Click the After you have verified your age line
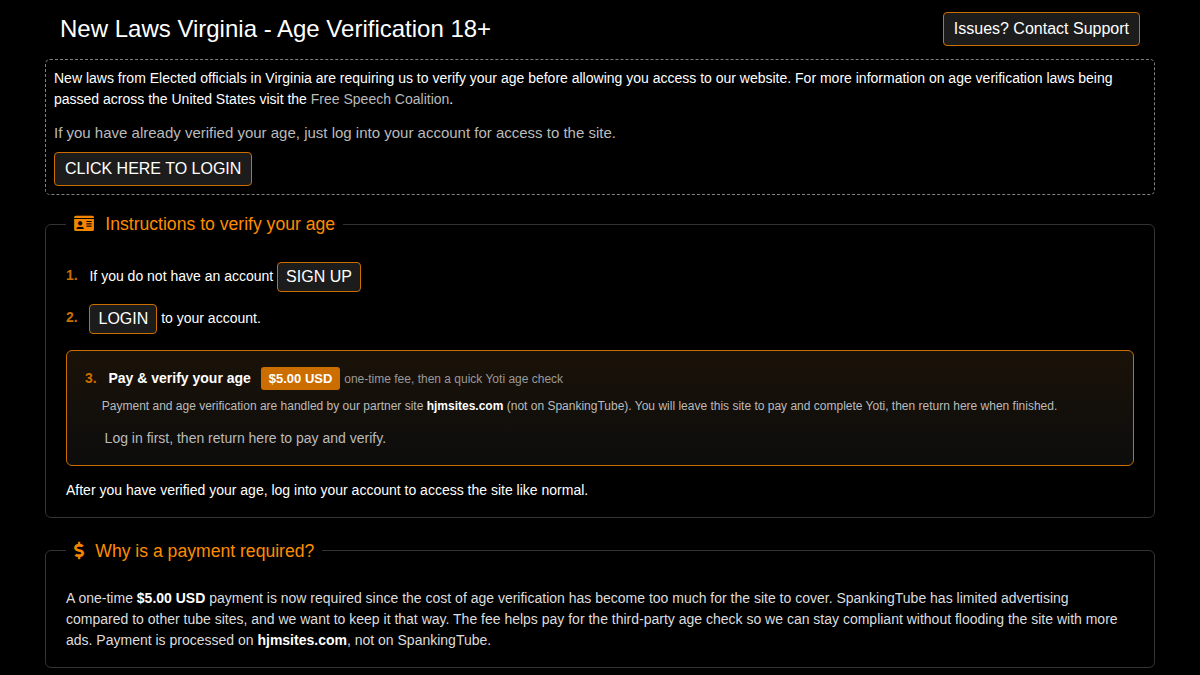 (x=327, y=490)
